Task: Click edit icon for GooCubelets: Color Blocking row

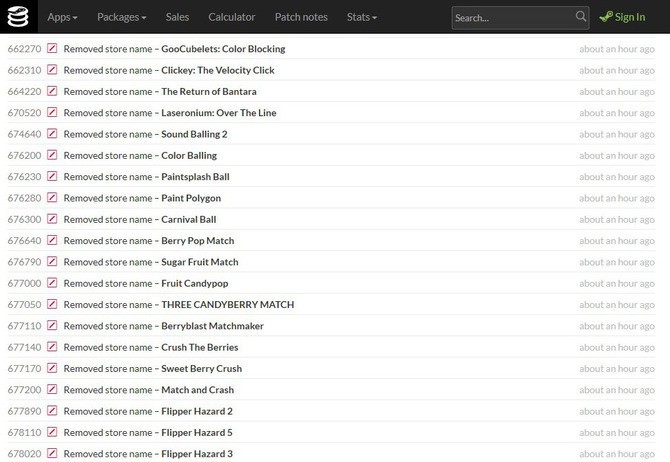Action: [52, 48]
